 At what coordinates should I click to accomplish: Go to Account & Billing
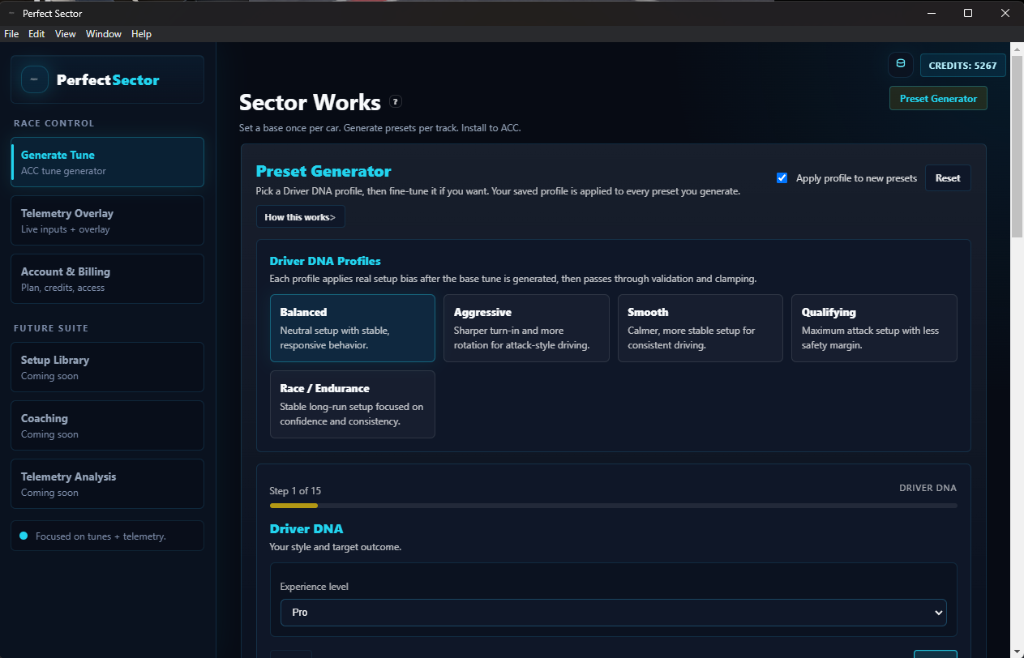[107, 279]
